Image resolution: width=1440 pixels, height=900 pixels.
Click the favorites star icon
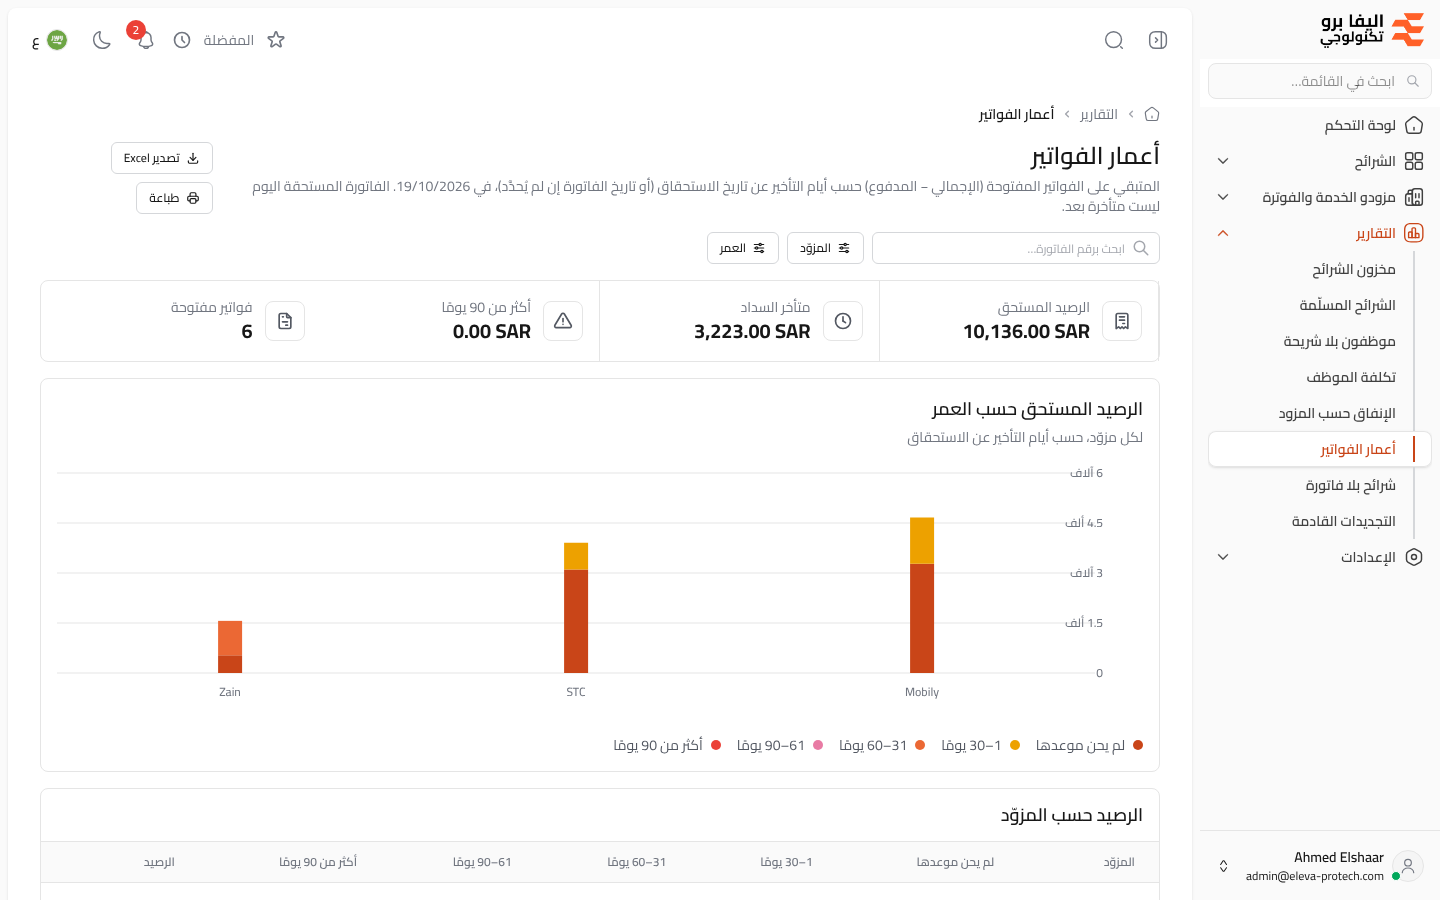click(276, 40)
